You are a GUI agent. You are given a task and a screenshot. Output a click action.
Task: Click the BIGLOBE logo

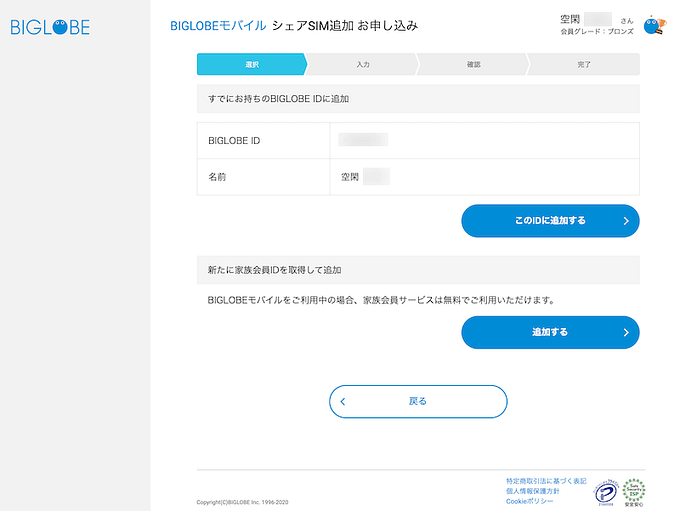point(50,27)
